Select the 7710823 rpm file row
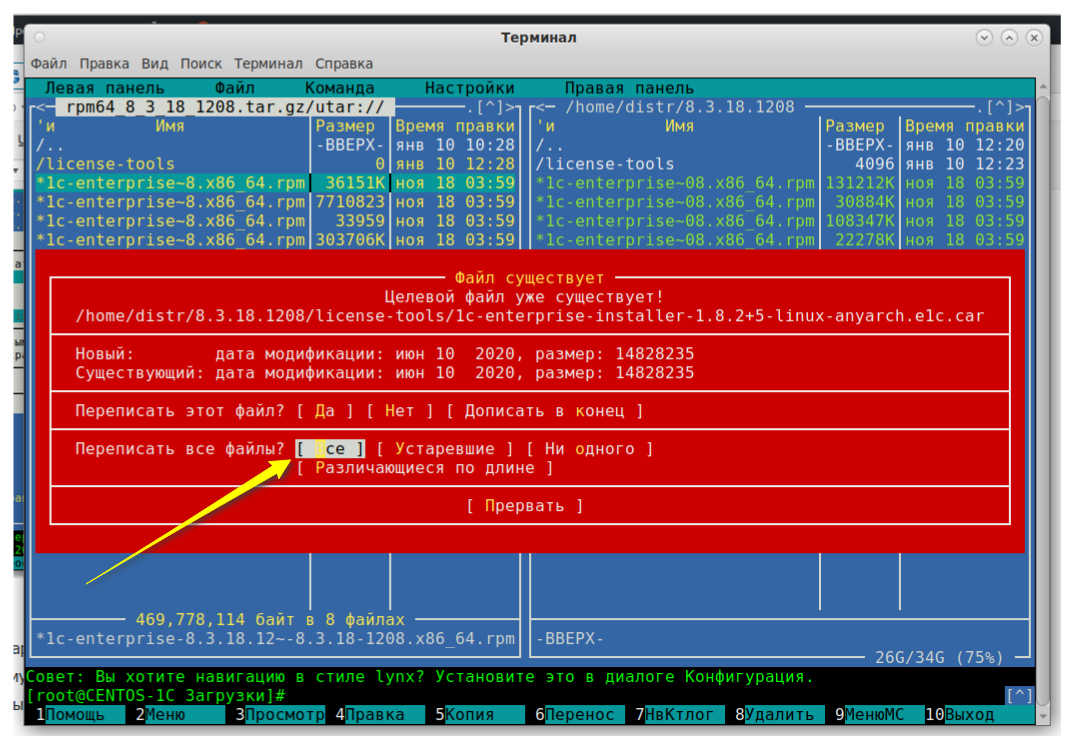 pyautogui.click(x=275, y=203)
